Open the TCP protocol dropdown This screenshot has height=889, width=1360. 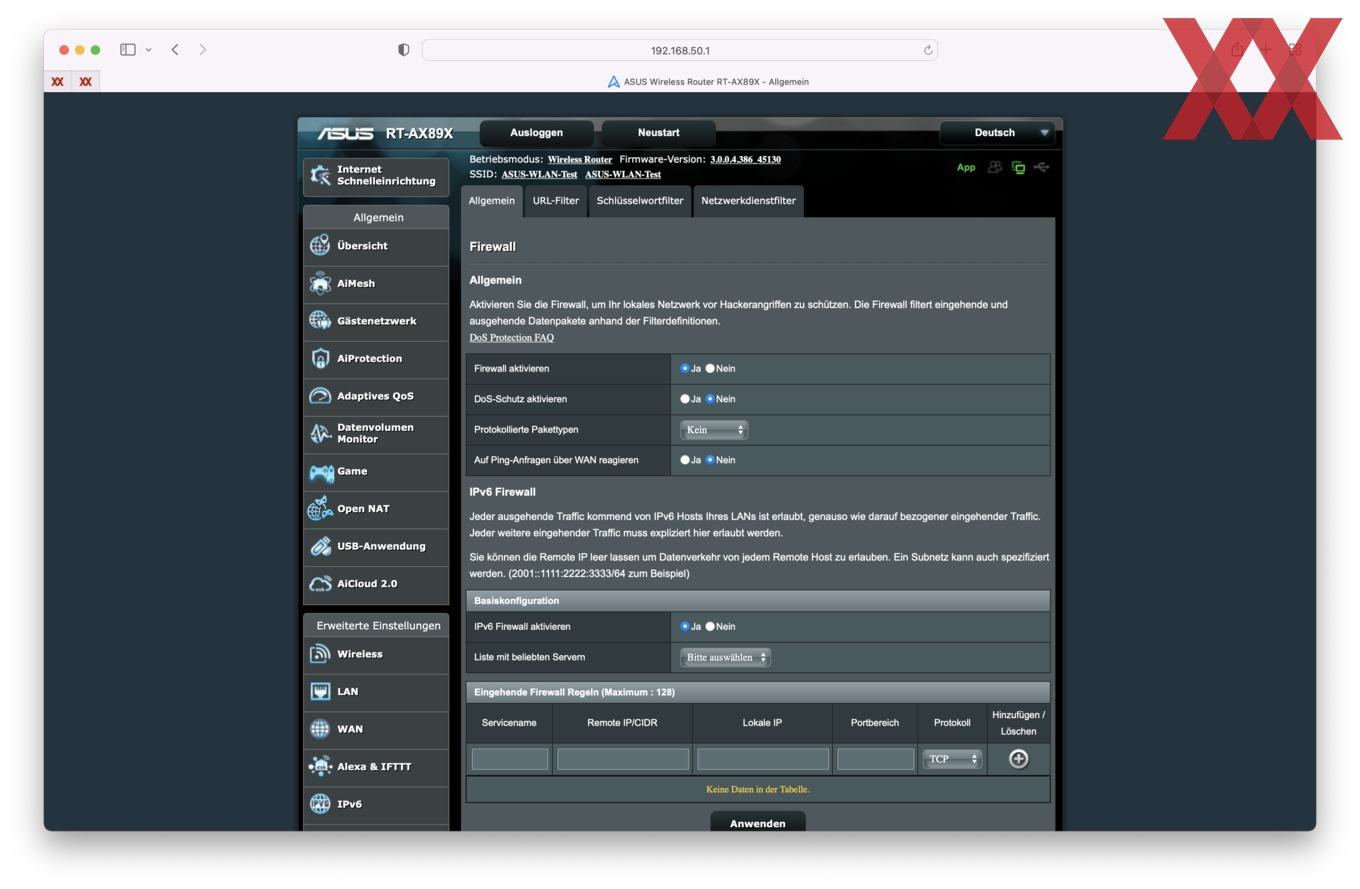click(x=952, y=759)
